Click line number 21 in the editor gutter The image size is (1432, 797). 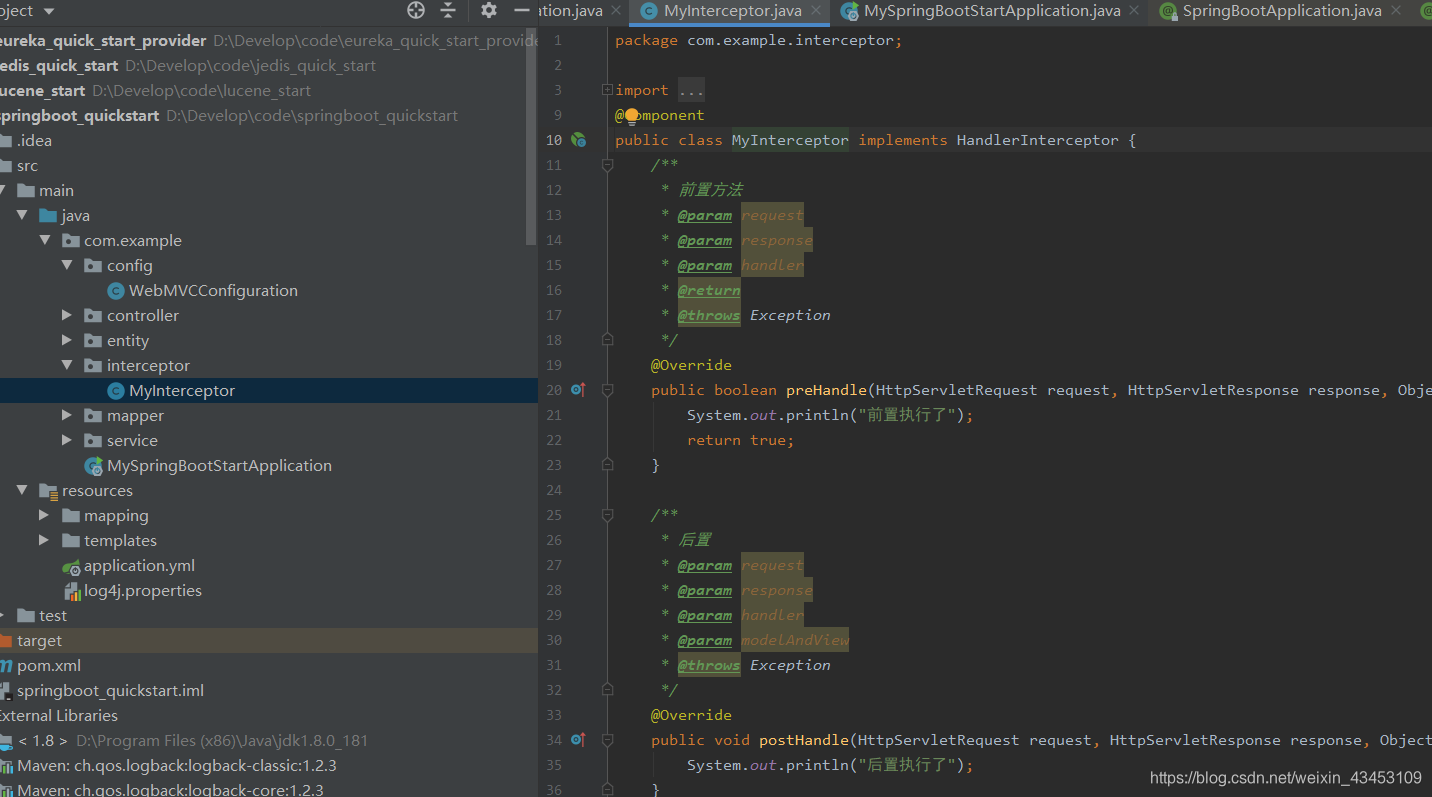pos(554,415)
